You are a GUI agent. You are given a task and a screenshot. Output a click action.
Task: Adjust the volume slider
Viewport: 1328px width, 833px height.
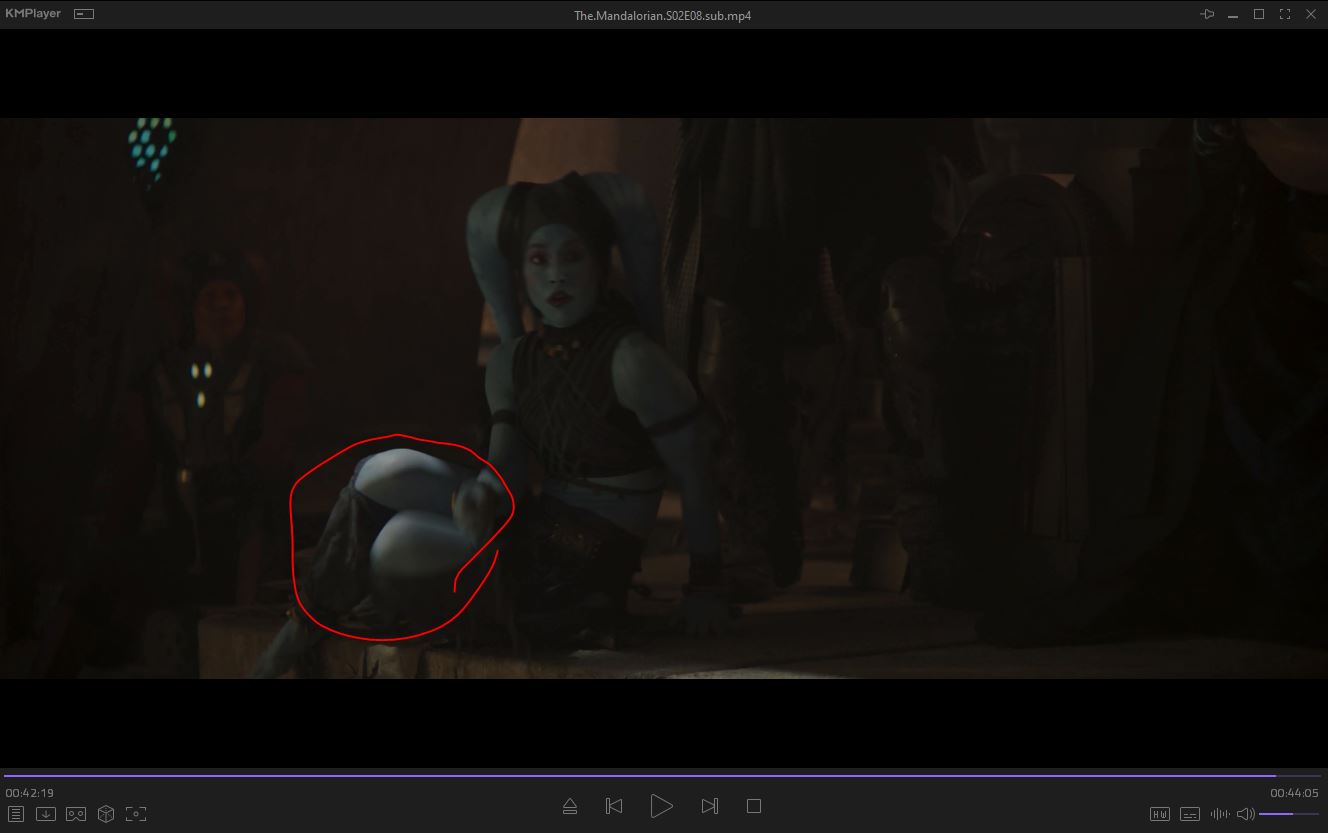pyautogui.click(x=1288, y=814)
